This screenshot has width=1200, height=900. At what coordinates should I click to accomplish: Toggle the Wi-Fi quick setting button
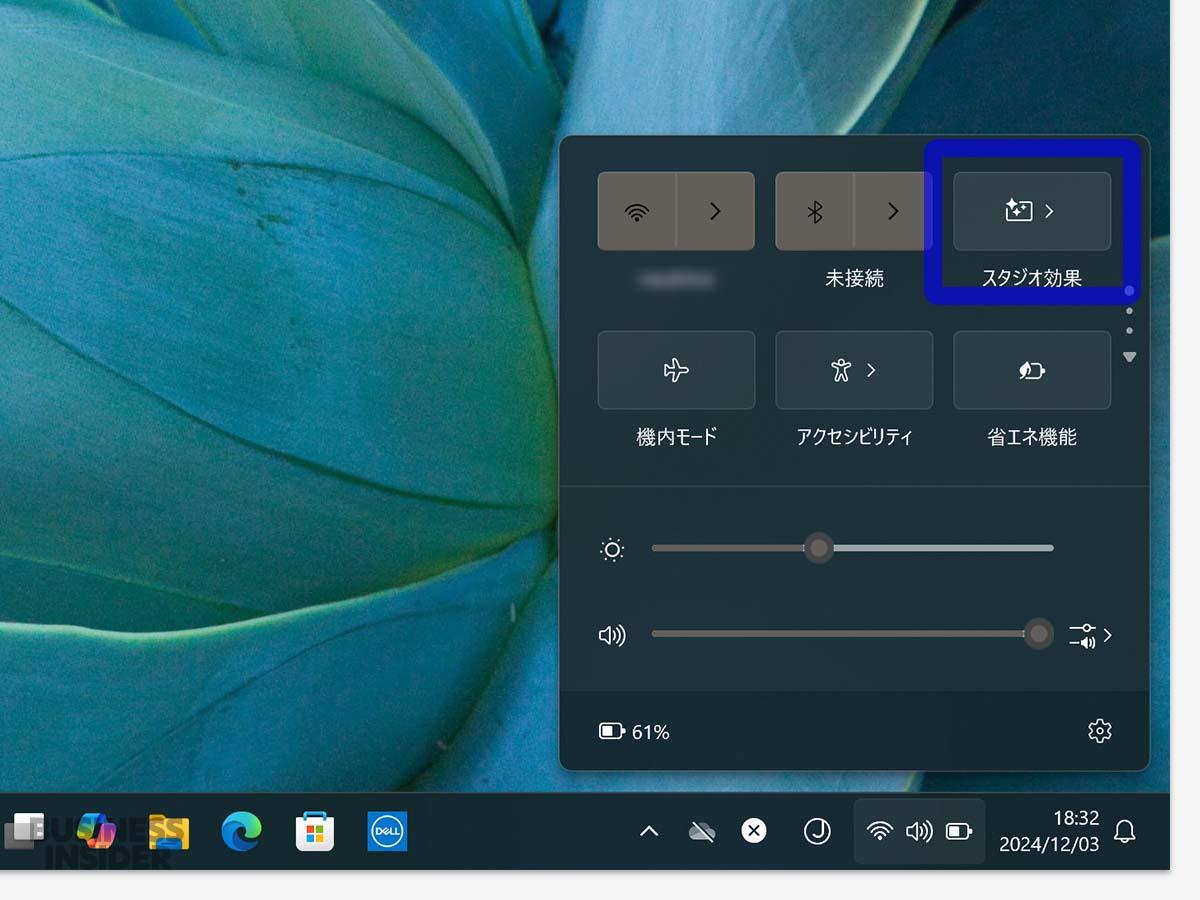pos(637,211)
